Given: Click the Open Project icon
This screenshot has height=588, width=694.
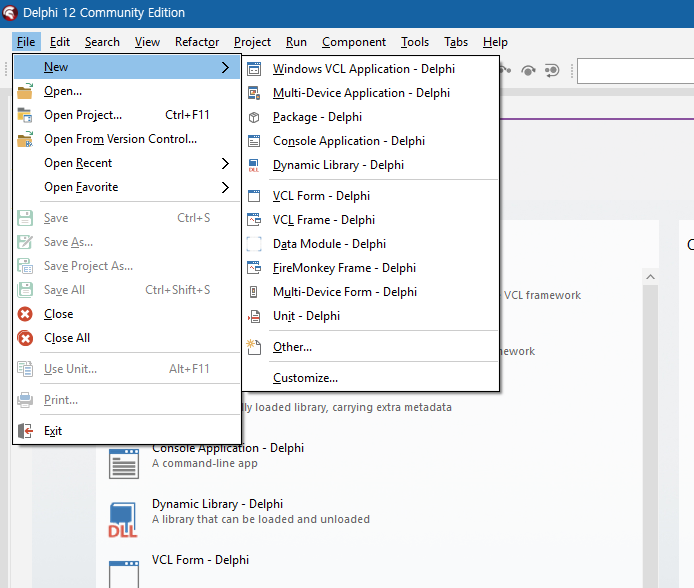Looking at the screenshot, I should 25,115.
